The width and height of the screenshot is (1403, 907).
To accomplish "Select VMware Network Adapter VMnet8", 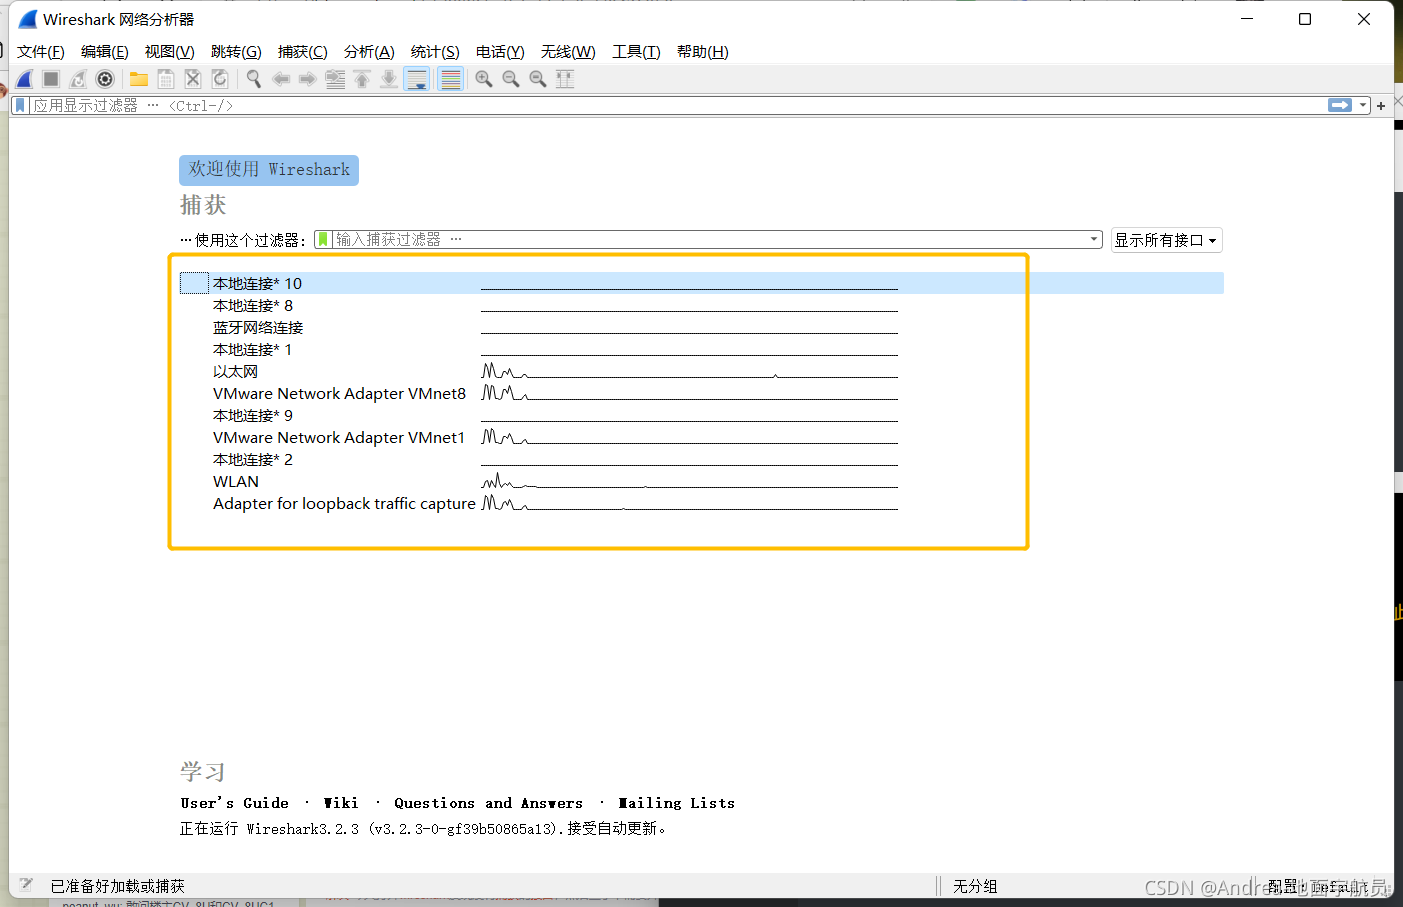I will click(x=701, y=393).
